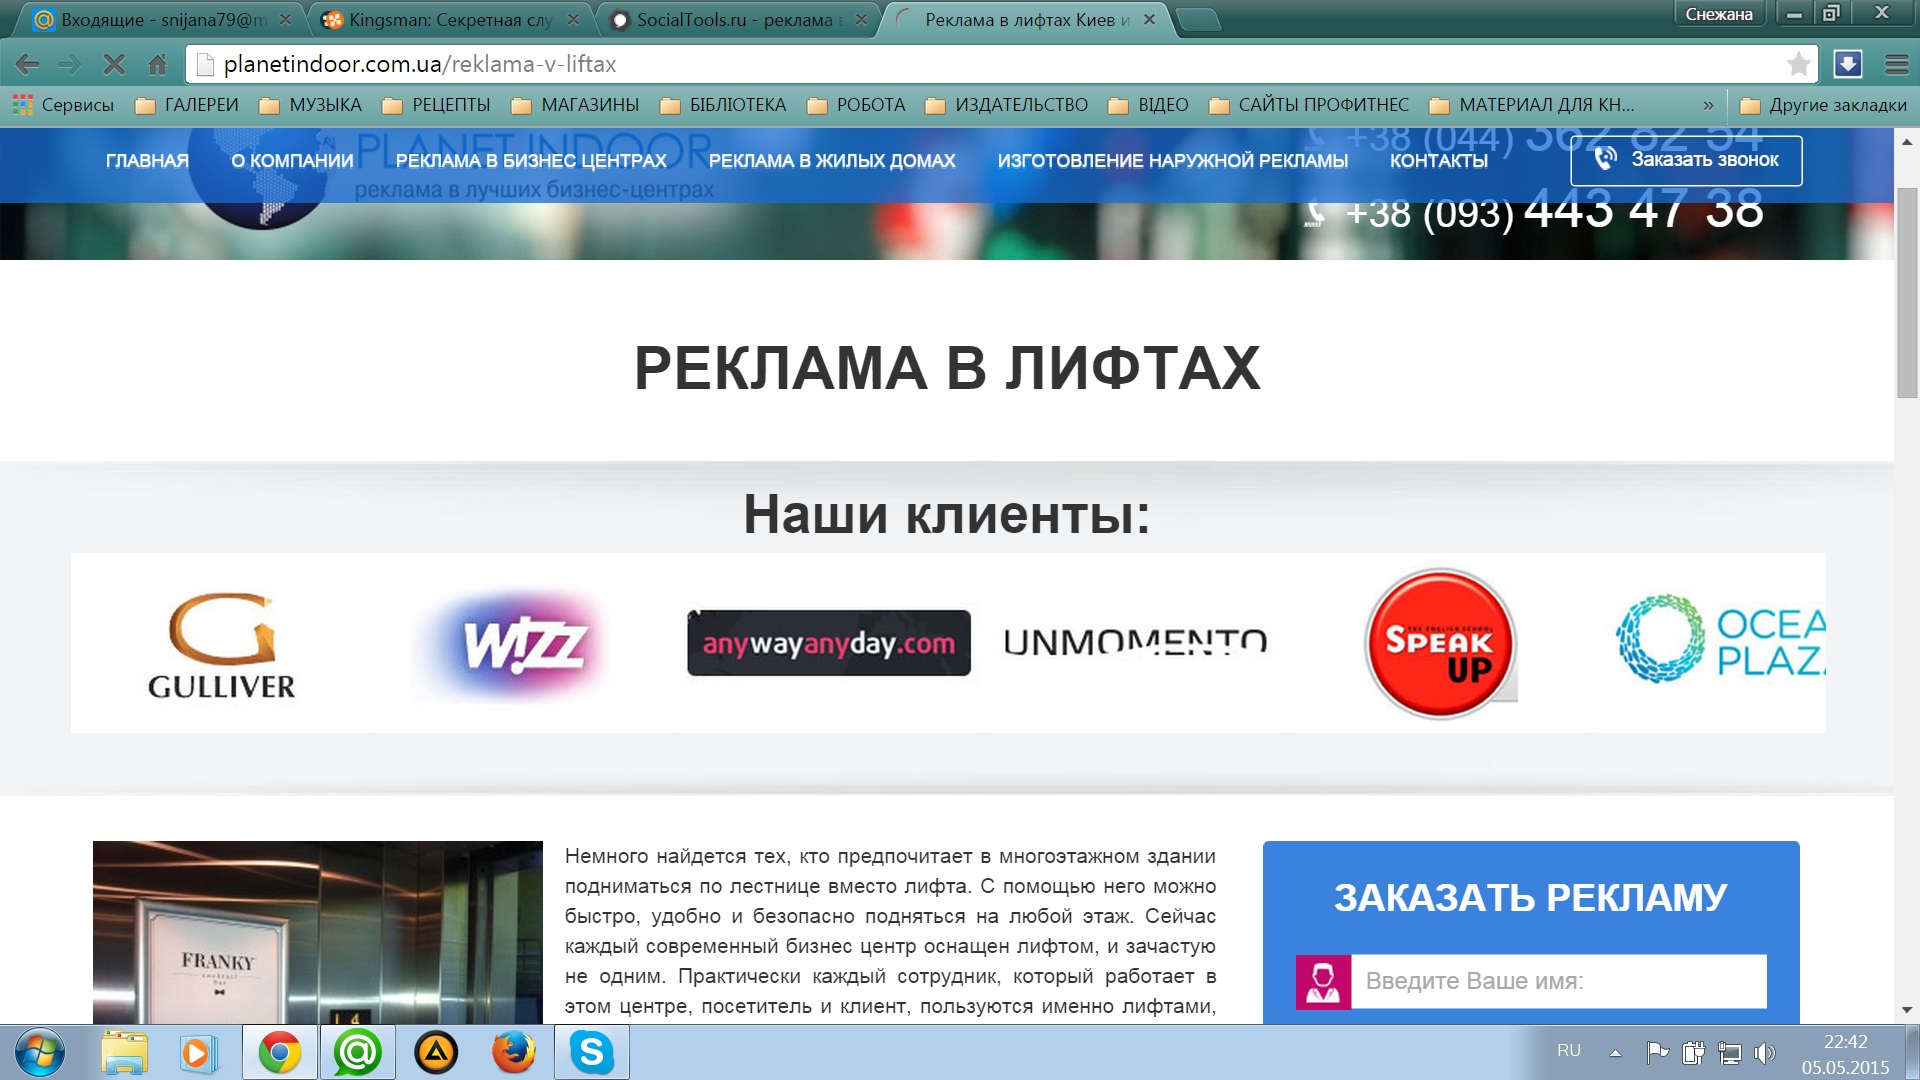The height and width of the screenshot is (1080, 1920).
Task: Open the Action Center flag icon
Action: (1657, 1052)
